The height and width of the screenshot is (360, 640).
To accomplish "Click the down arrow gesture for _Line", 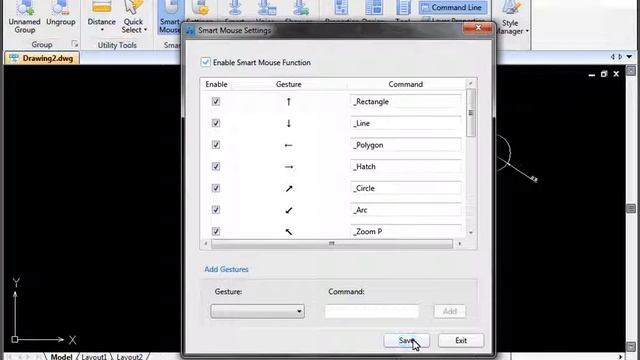I will [289, 123].
